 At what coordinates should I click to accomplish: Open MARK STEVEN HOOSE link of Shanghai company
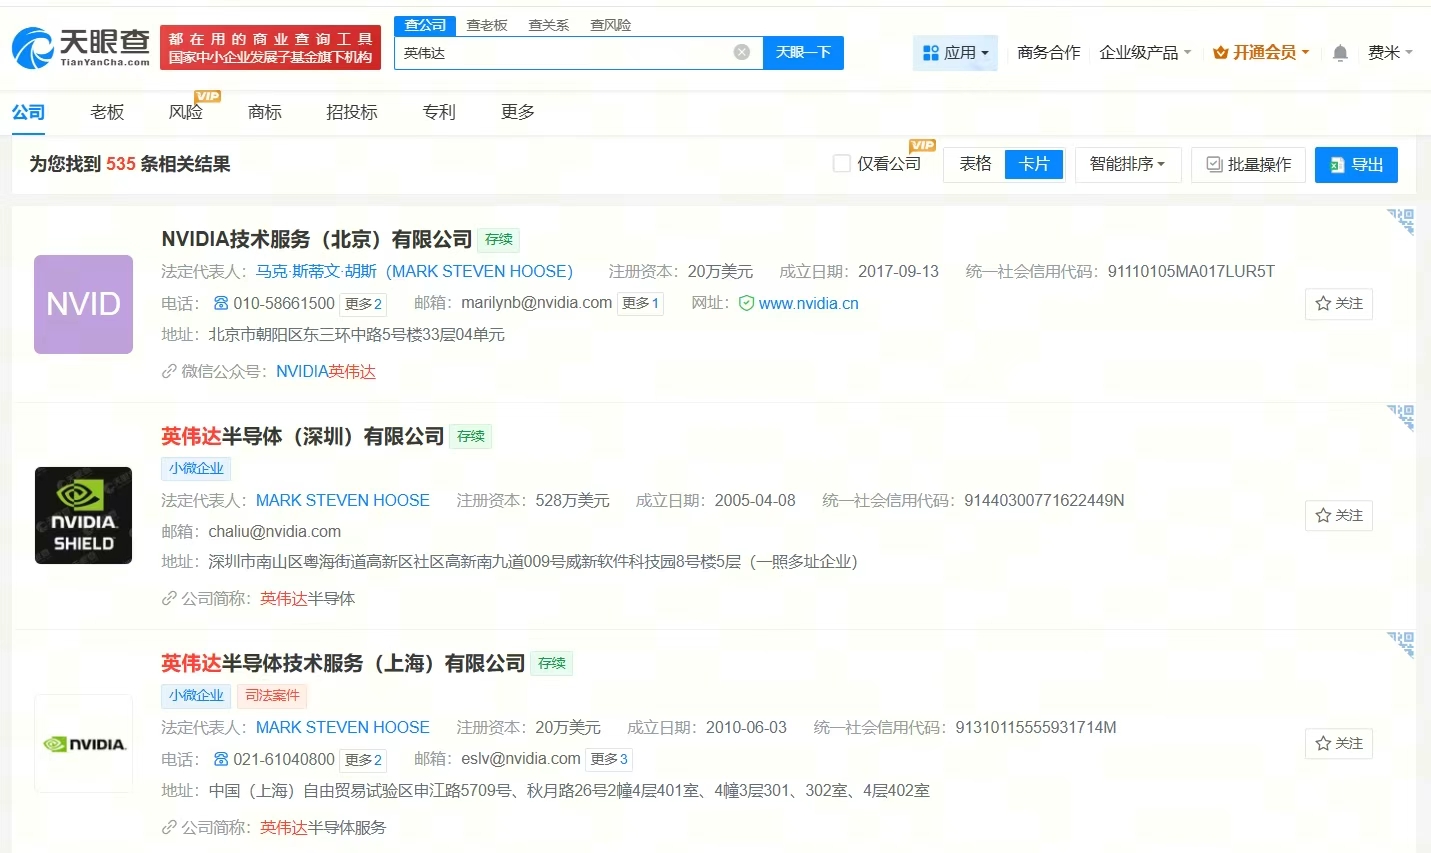(x=343, y=727)
